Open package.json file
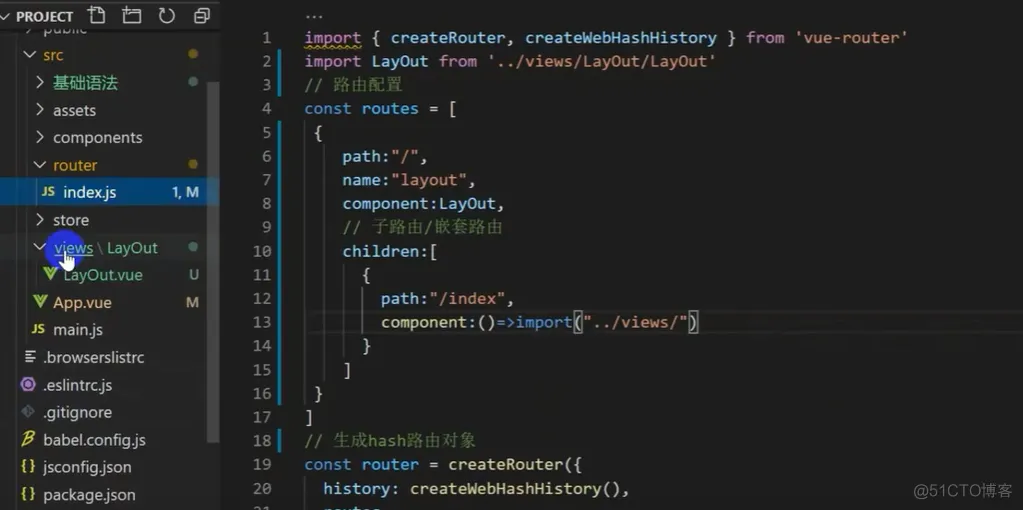Viewport: 1023px width, 510px height. click(x=89, y=494)
